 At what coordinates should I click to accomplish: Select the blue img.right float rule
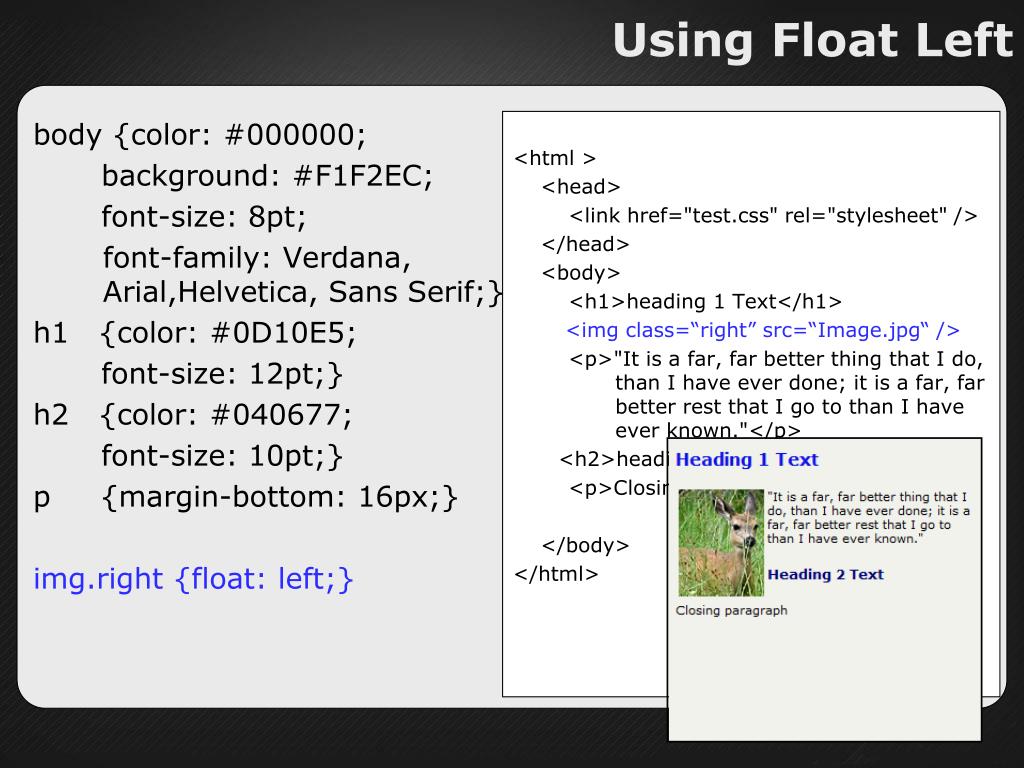(x=194, y=579)
